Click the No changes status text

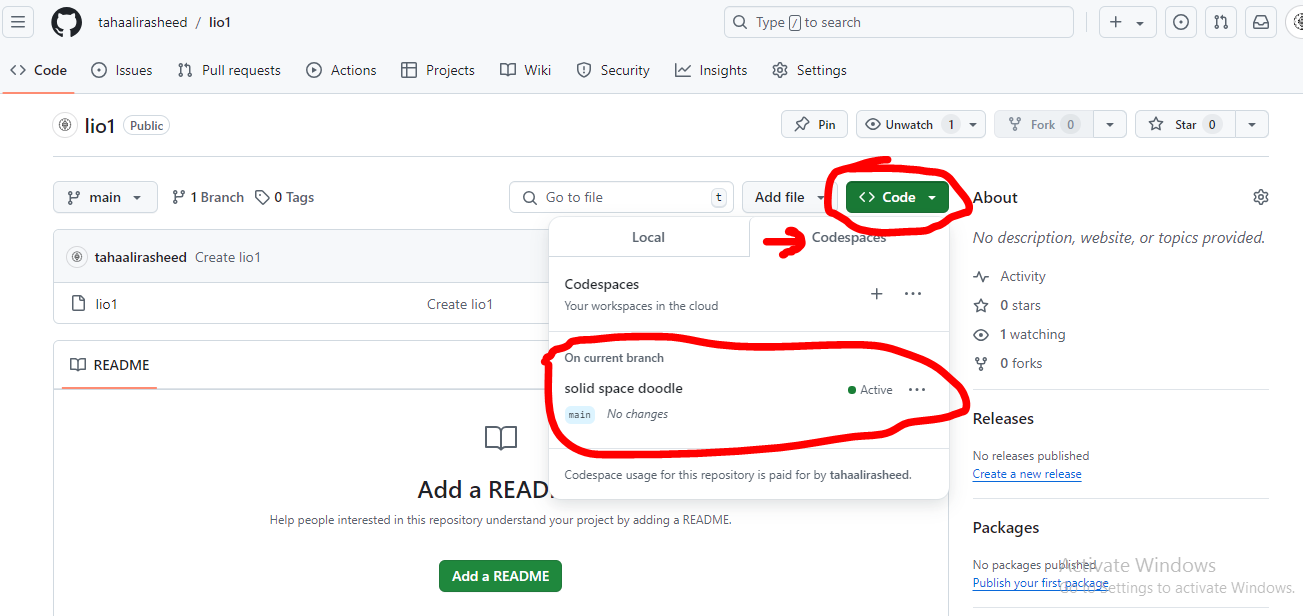pos(637,414)
